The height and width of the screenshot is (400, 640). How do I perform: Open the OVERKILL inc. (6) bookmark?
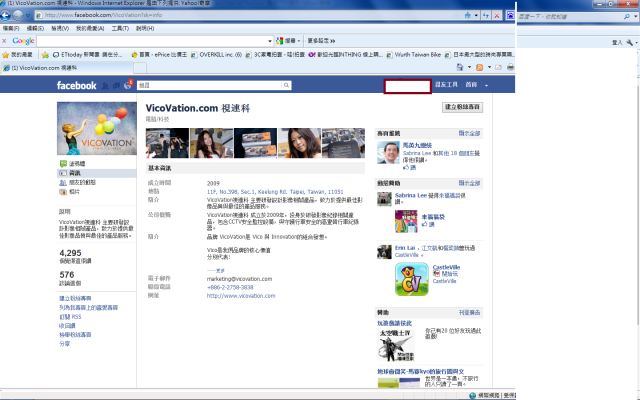pyautogui.click(x=216, y=55)
